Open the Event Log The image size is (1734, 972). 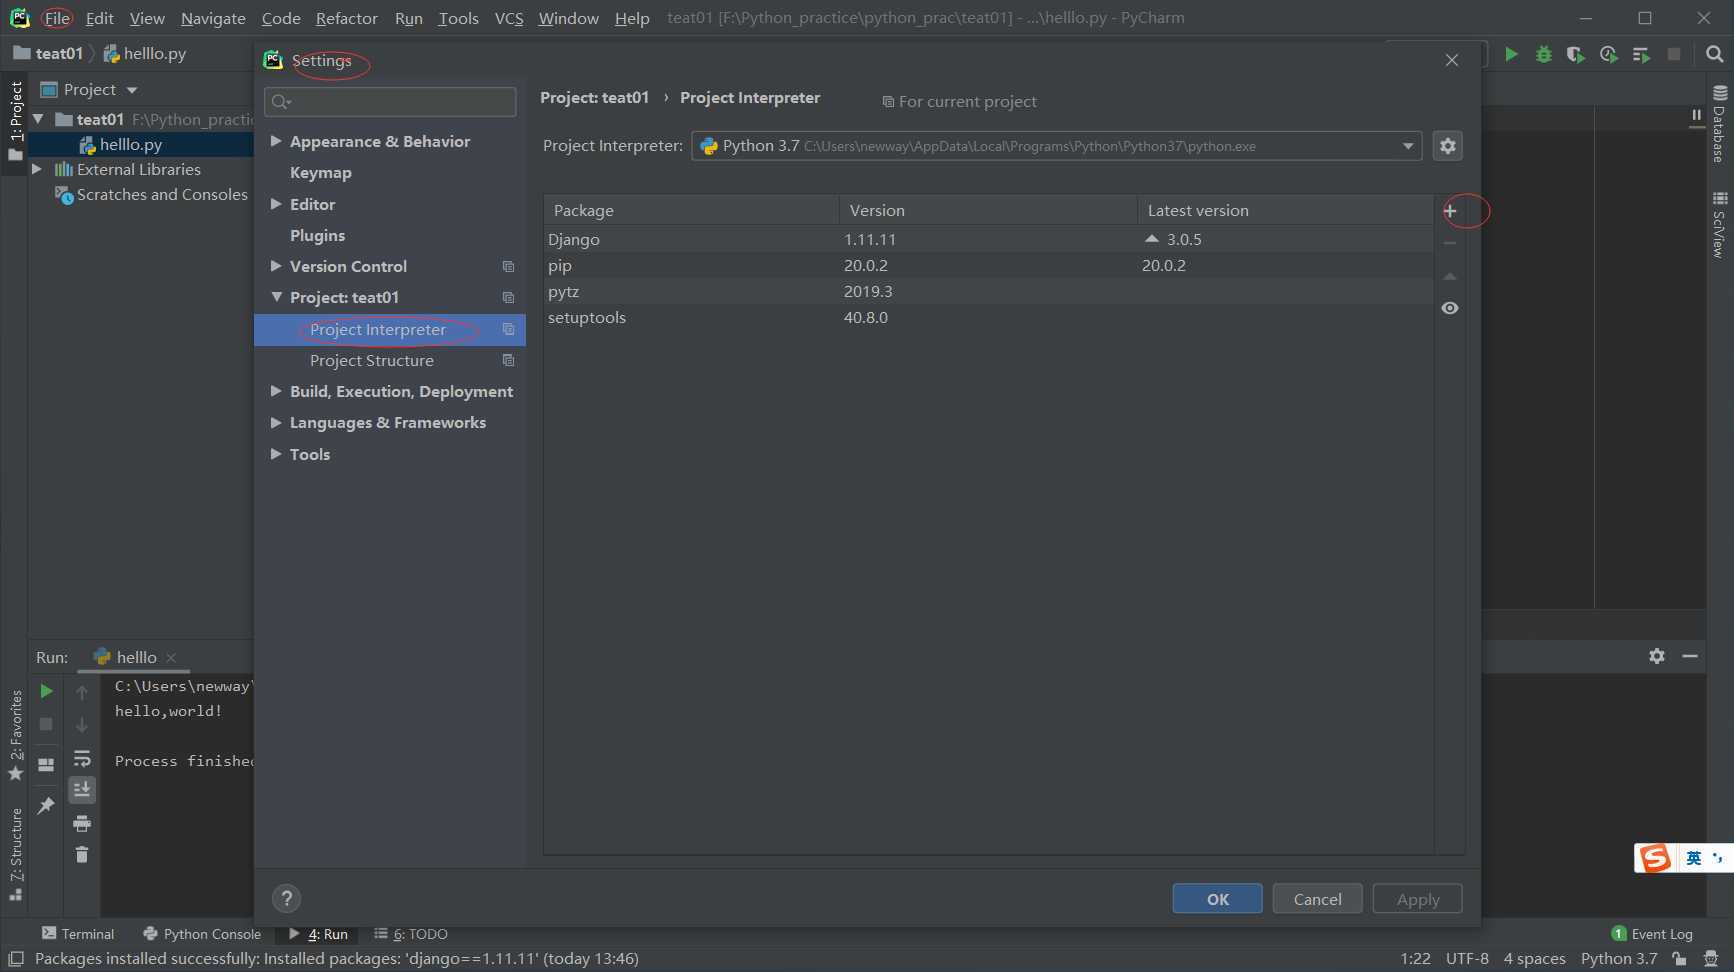click(1652, 934)
